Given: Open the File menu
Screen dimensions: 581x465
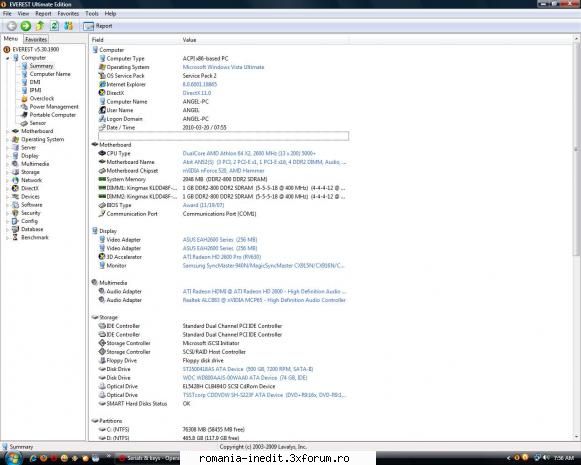Looking at the screenshot, I should point(7,14).
